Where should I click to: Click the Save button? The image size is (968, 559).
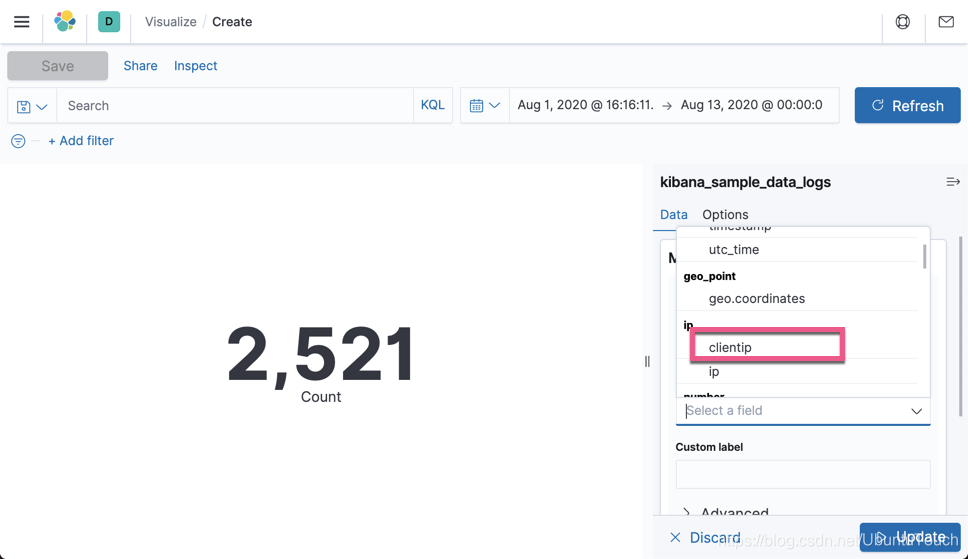coord(57,65)
